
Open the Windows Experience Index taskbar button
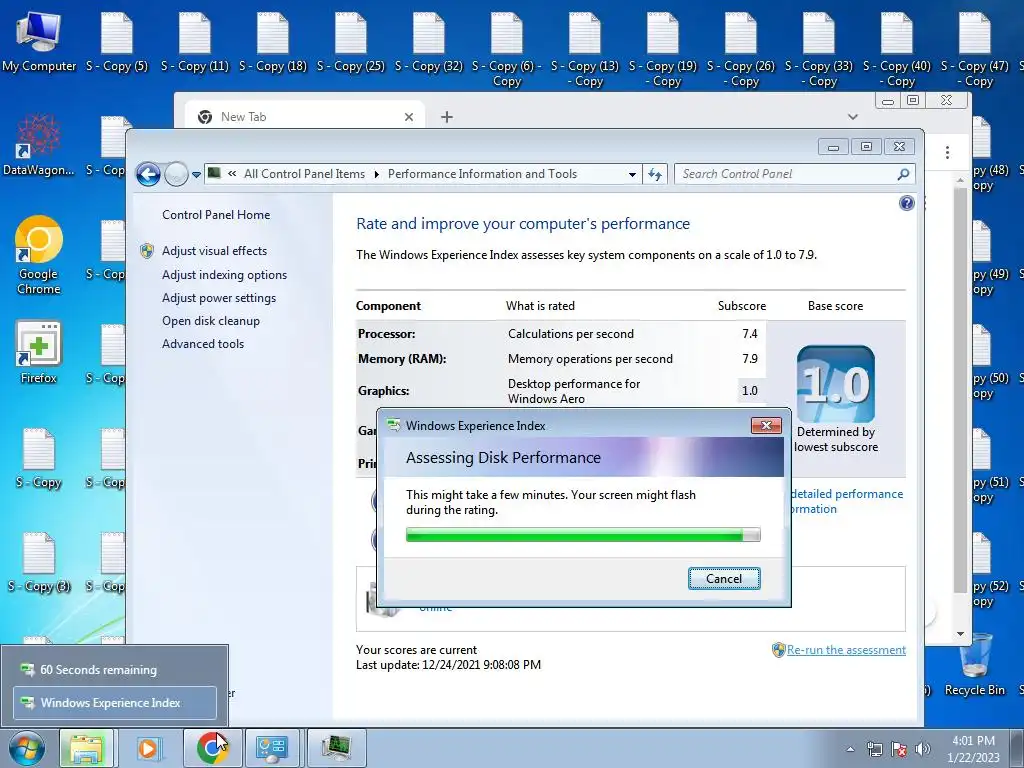pyautogui.click(x=336, y=748)
